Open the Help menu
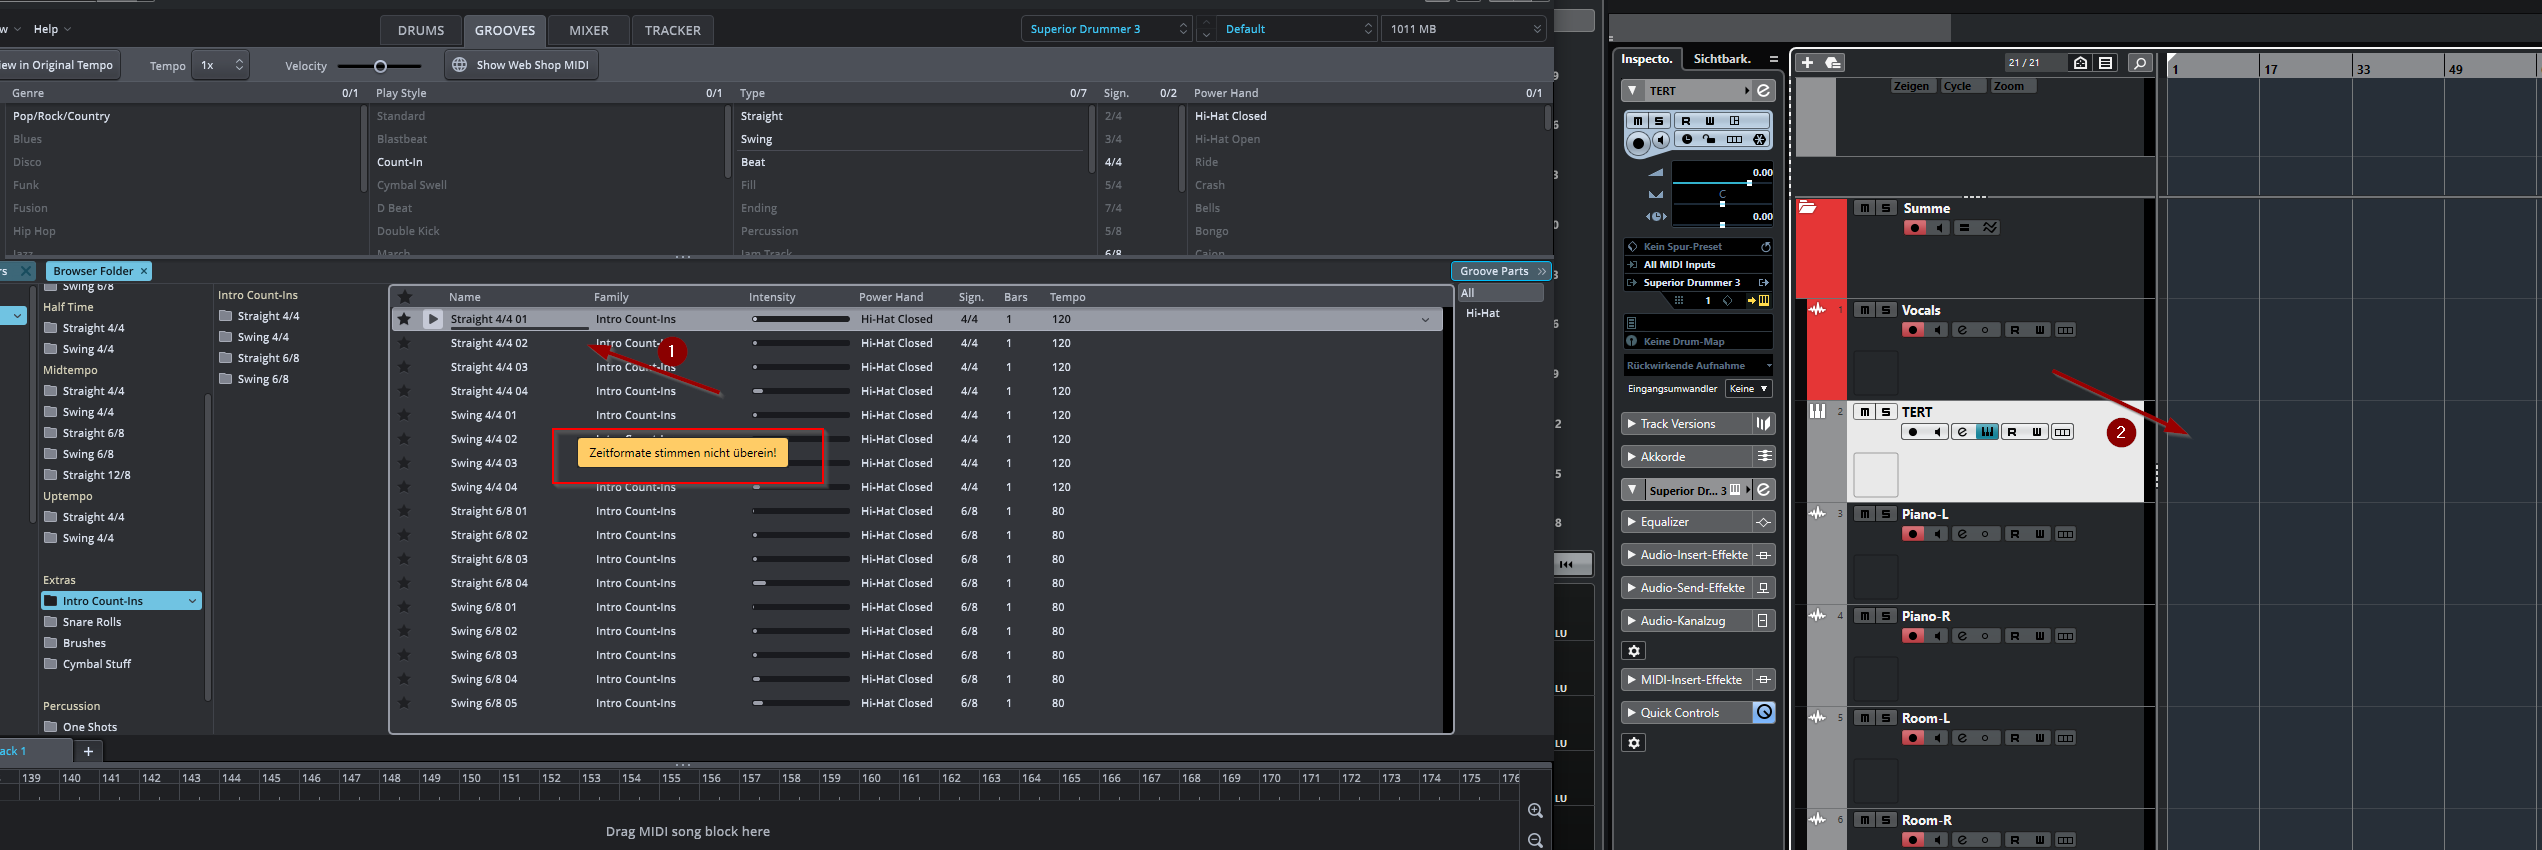This screenshot has height=850, width=2542. tap(52, 29)
